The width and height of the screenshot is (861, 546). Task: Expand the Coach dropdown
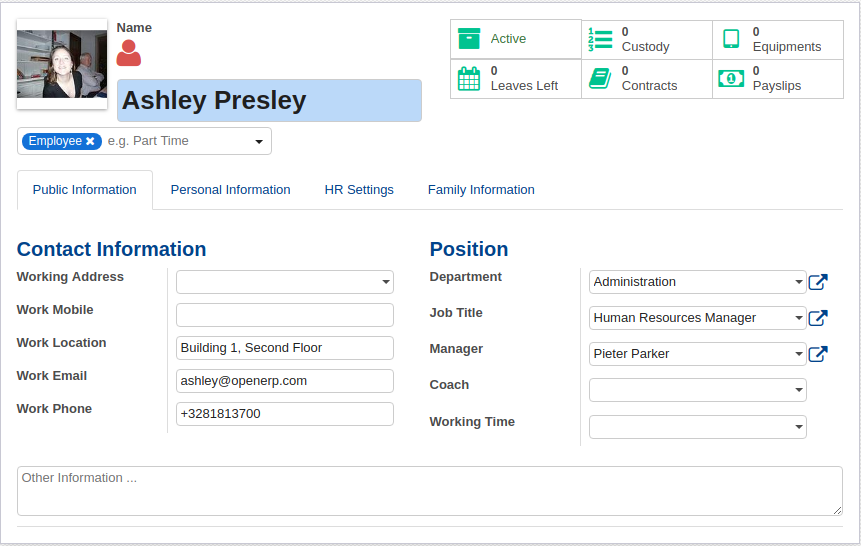point(799,390)
